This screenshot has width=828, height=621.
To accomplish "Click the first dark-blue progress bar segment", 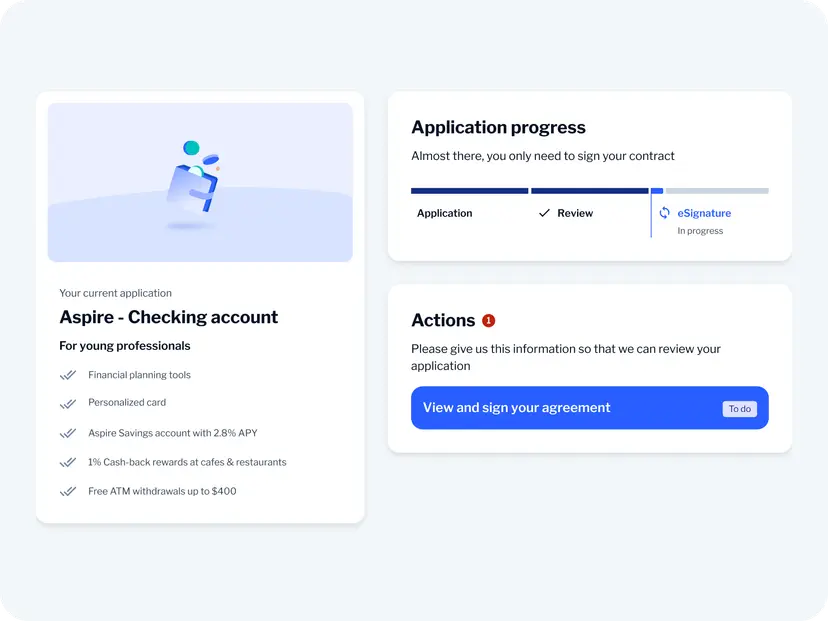I will [x=469, y=191].
